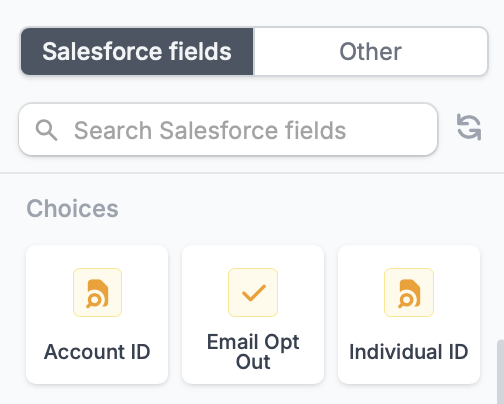Screen dimensions: 504x404
Task: Click the 'Salesforce fields' tab text
Action: click(x=137, y=51)
